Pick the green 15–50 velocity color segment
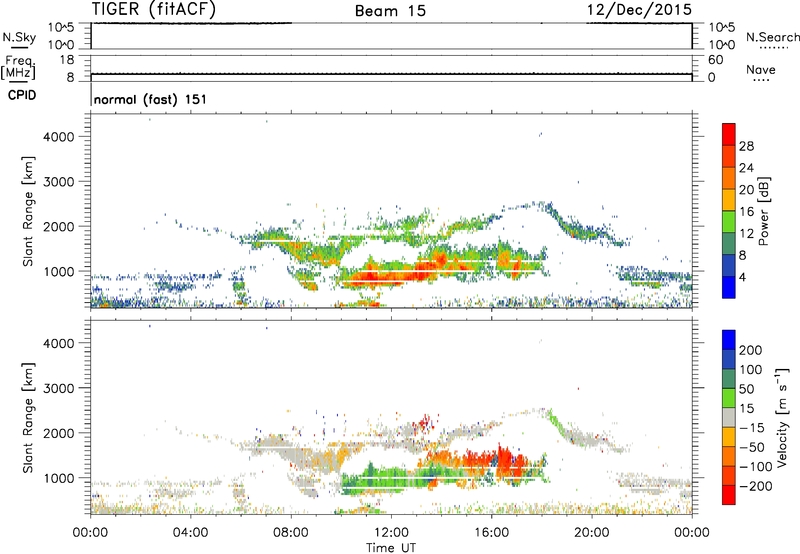Image resolution: width=800 pixels, height=554 pixels. click(729, 398)
